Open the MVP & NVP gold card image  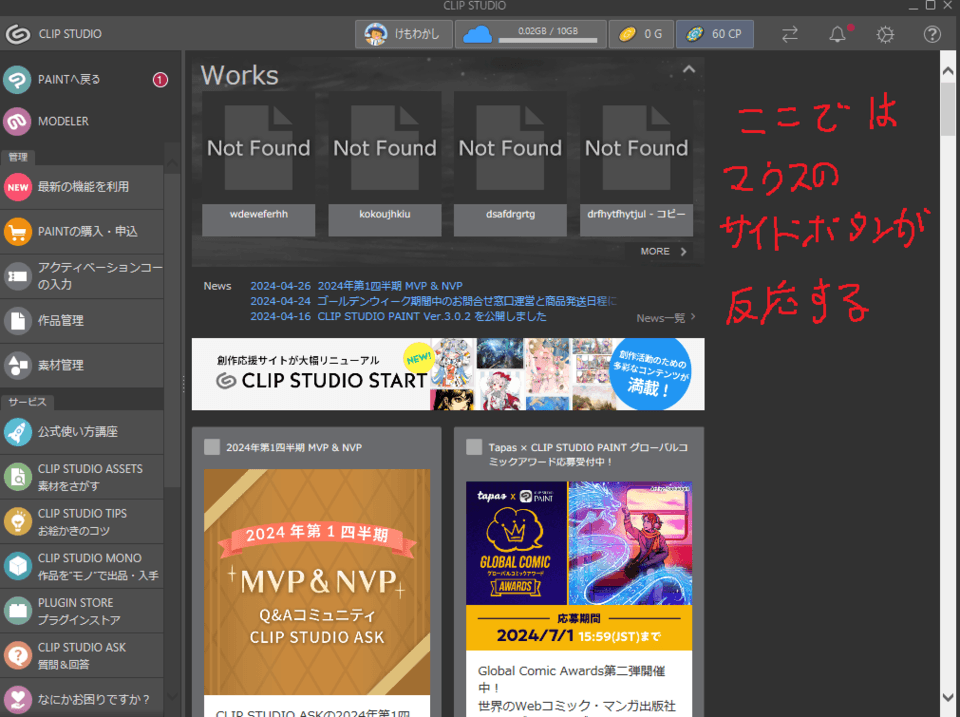[317, 582]
